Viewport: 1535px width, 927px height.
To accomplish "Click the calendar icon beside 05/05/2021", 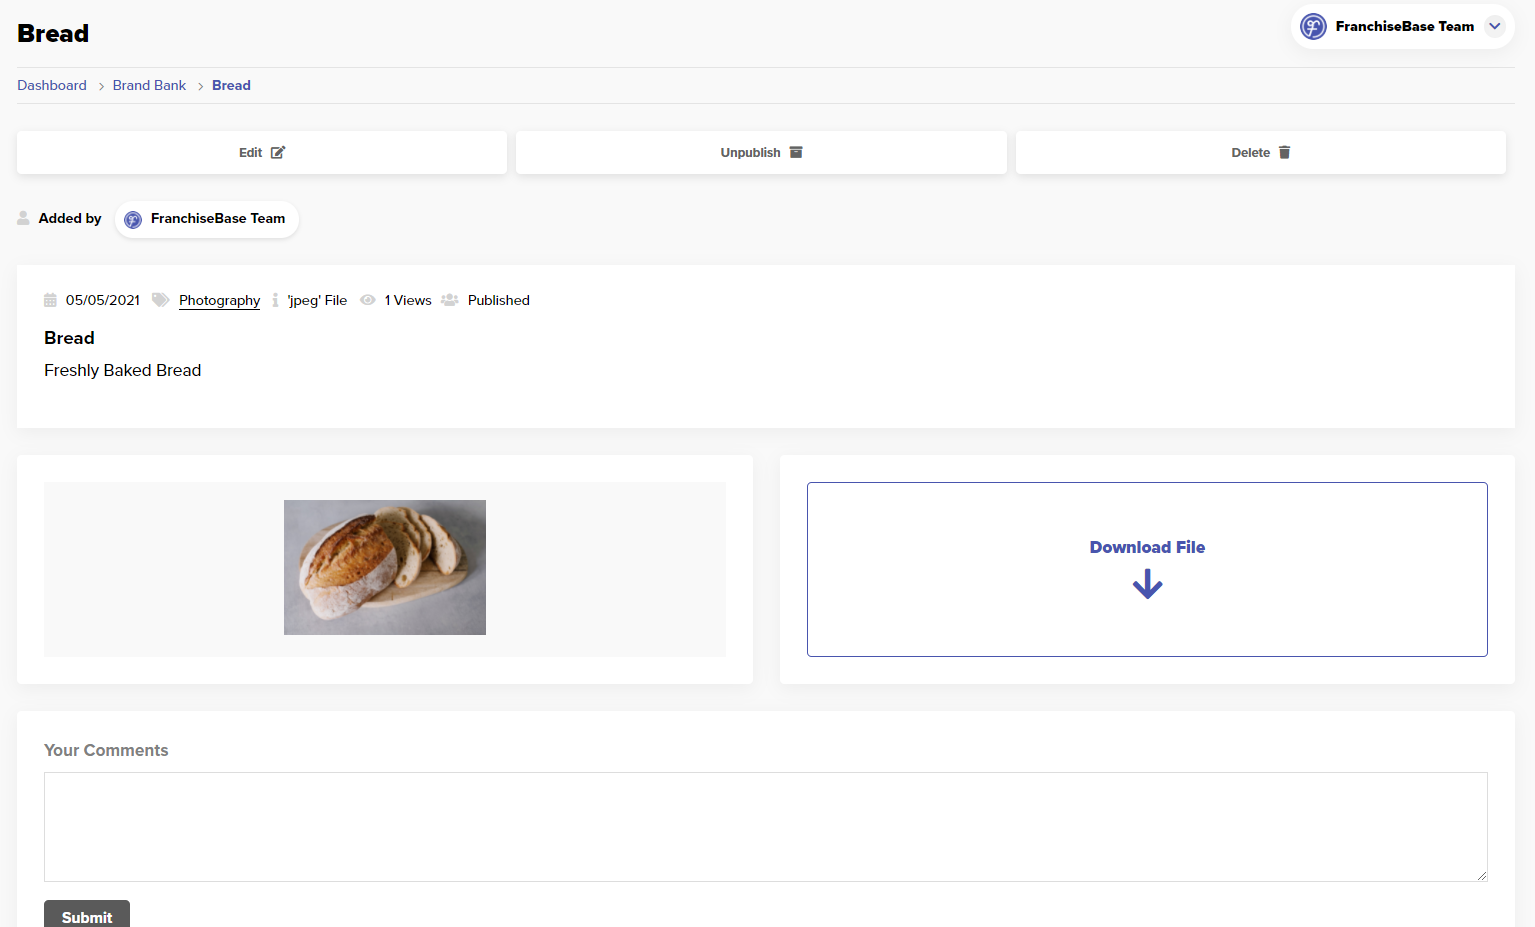I will point(50,301).
